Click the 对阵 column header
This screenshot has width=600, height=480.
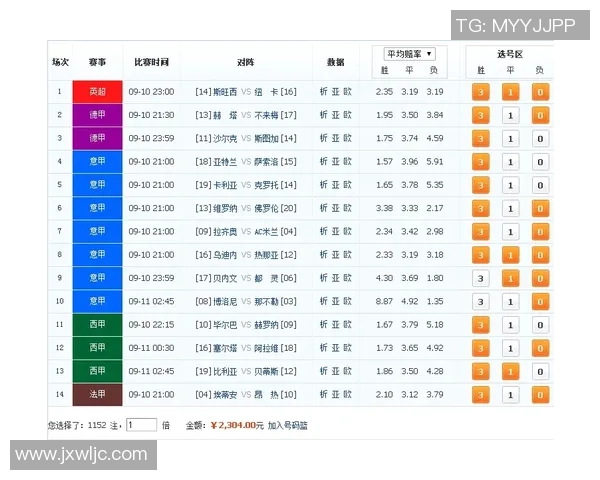click(x=246, y=62)
